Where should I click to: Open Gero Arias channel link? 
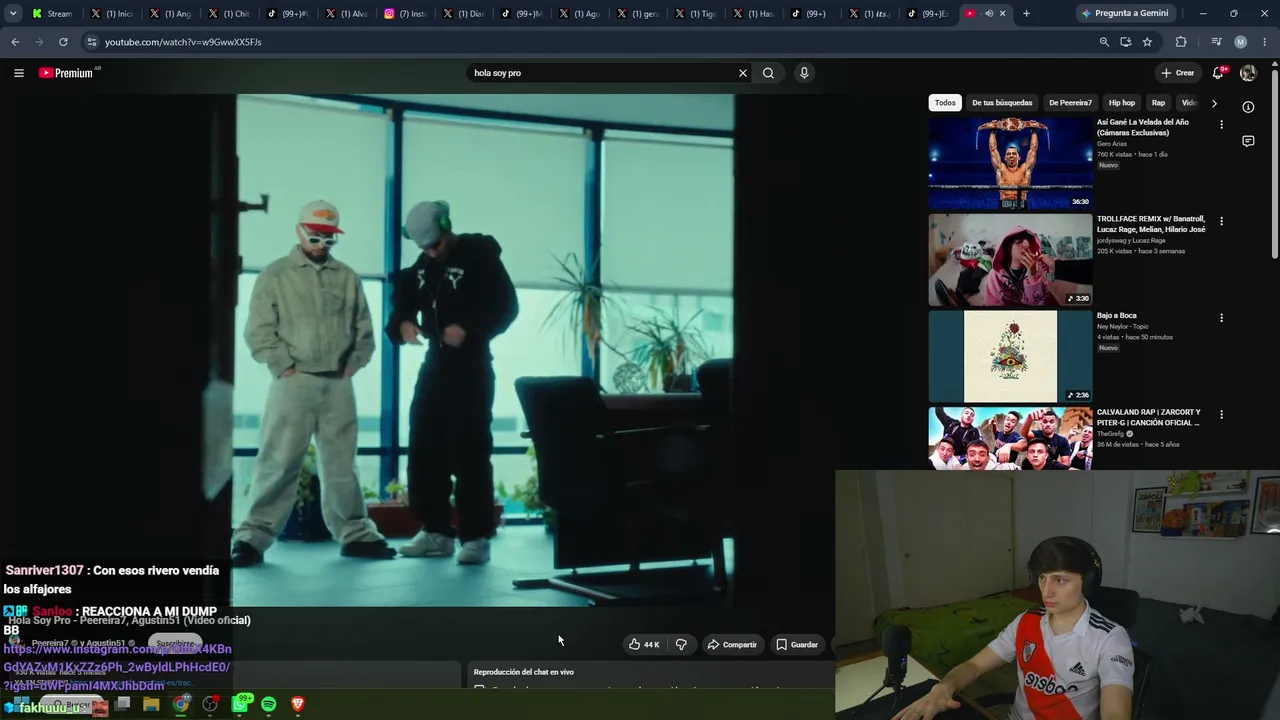[1112, 144]
